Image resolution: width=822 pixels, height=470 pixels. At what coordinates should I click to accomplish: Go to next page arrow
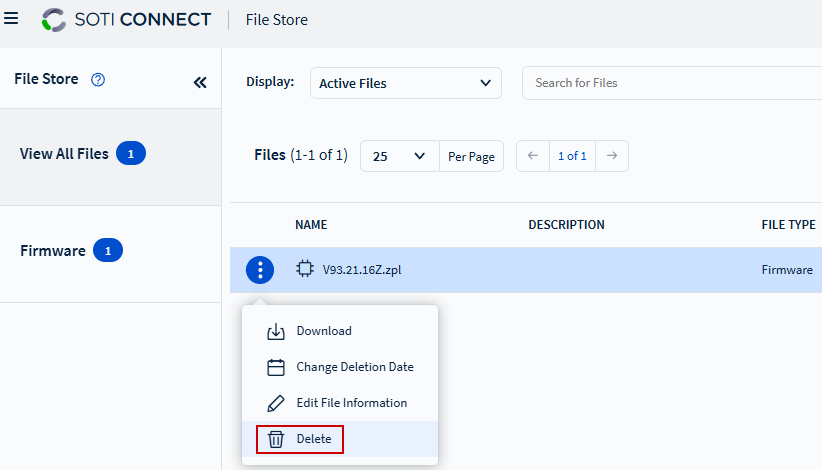[x=611, y=156]
